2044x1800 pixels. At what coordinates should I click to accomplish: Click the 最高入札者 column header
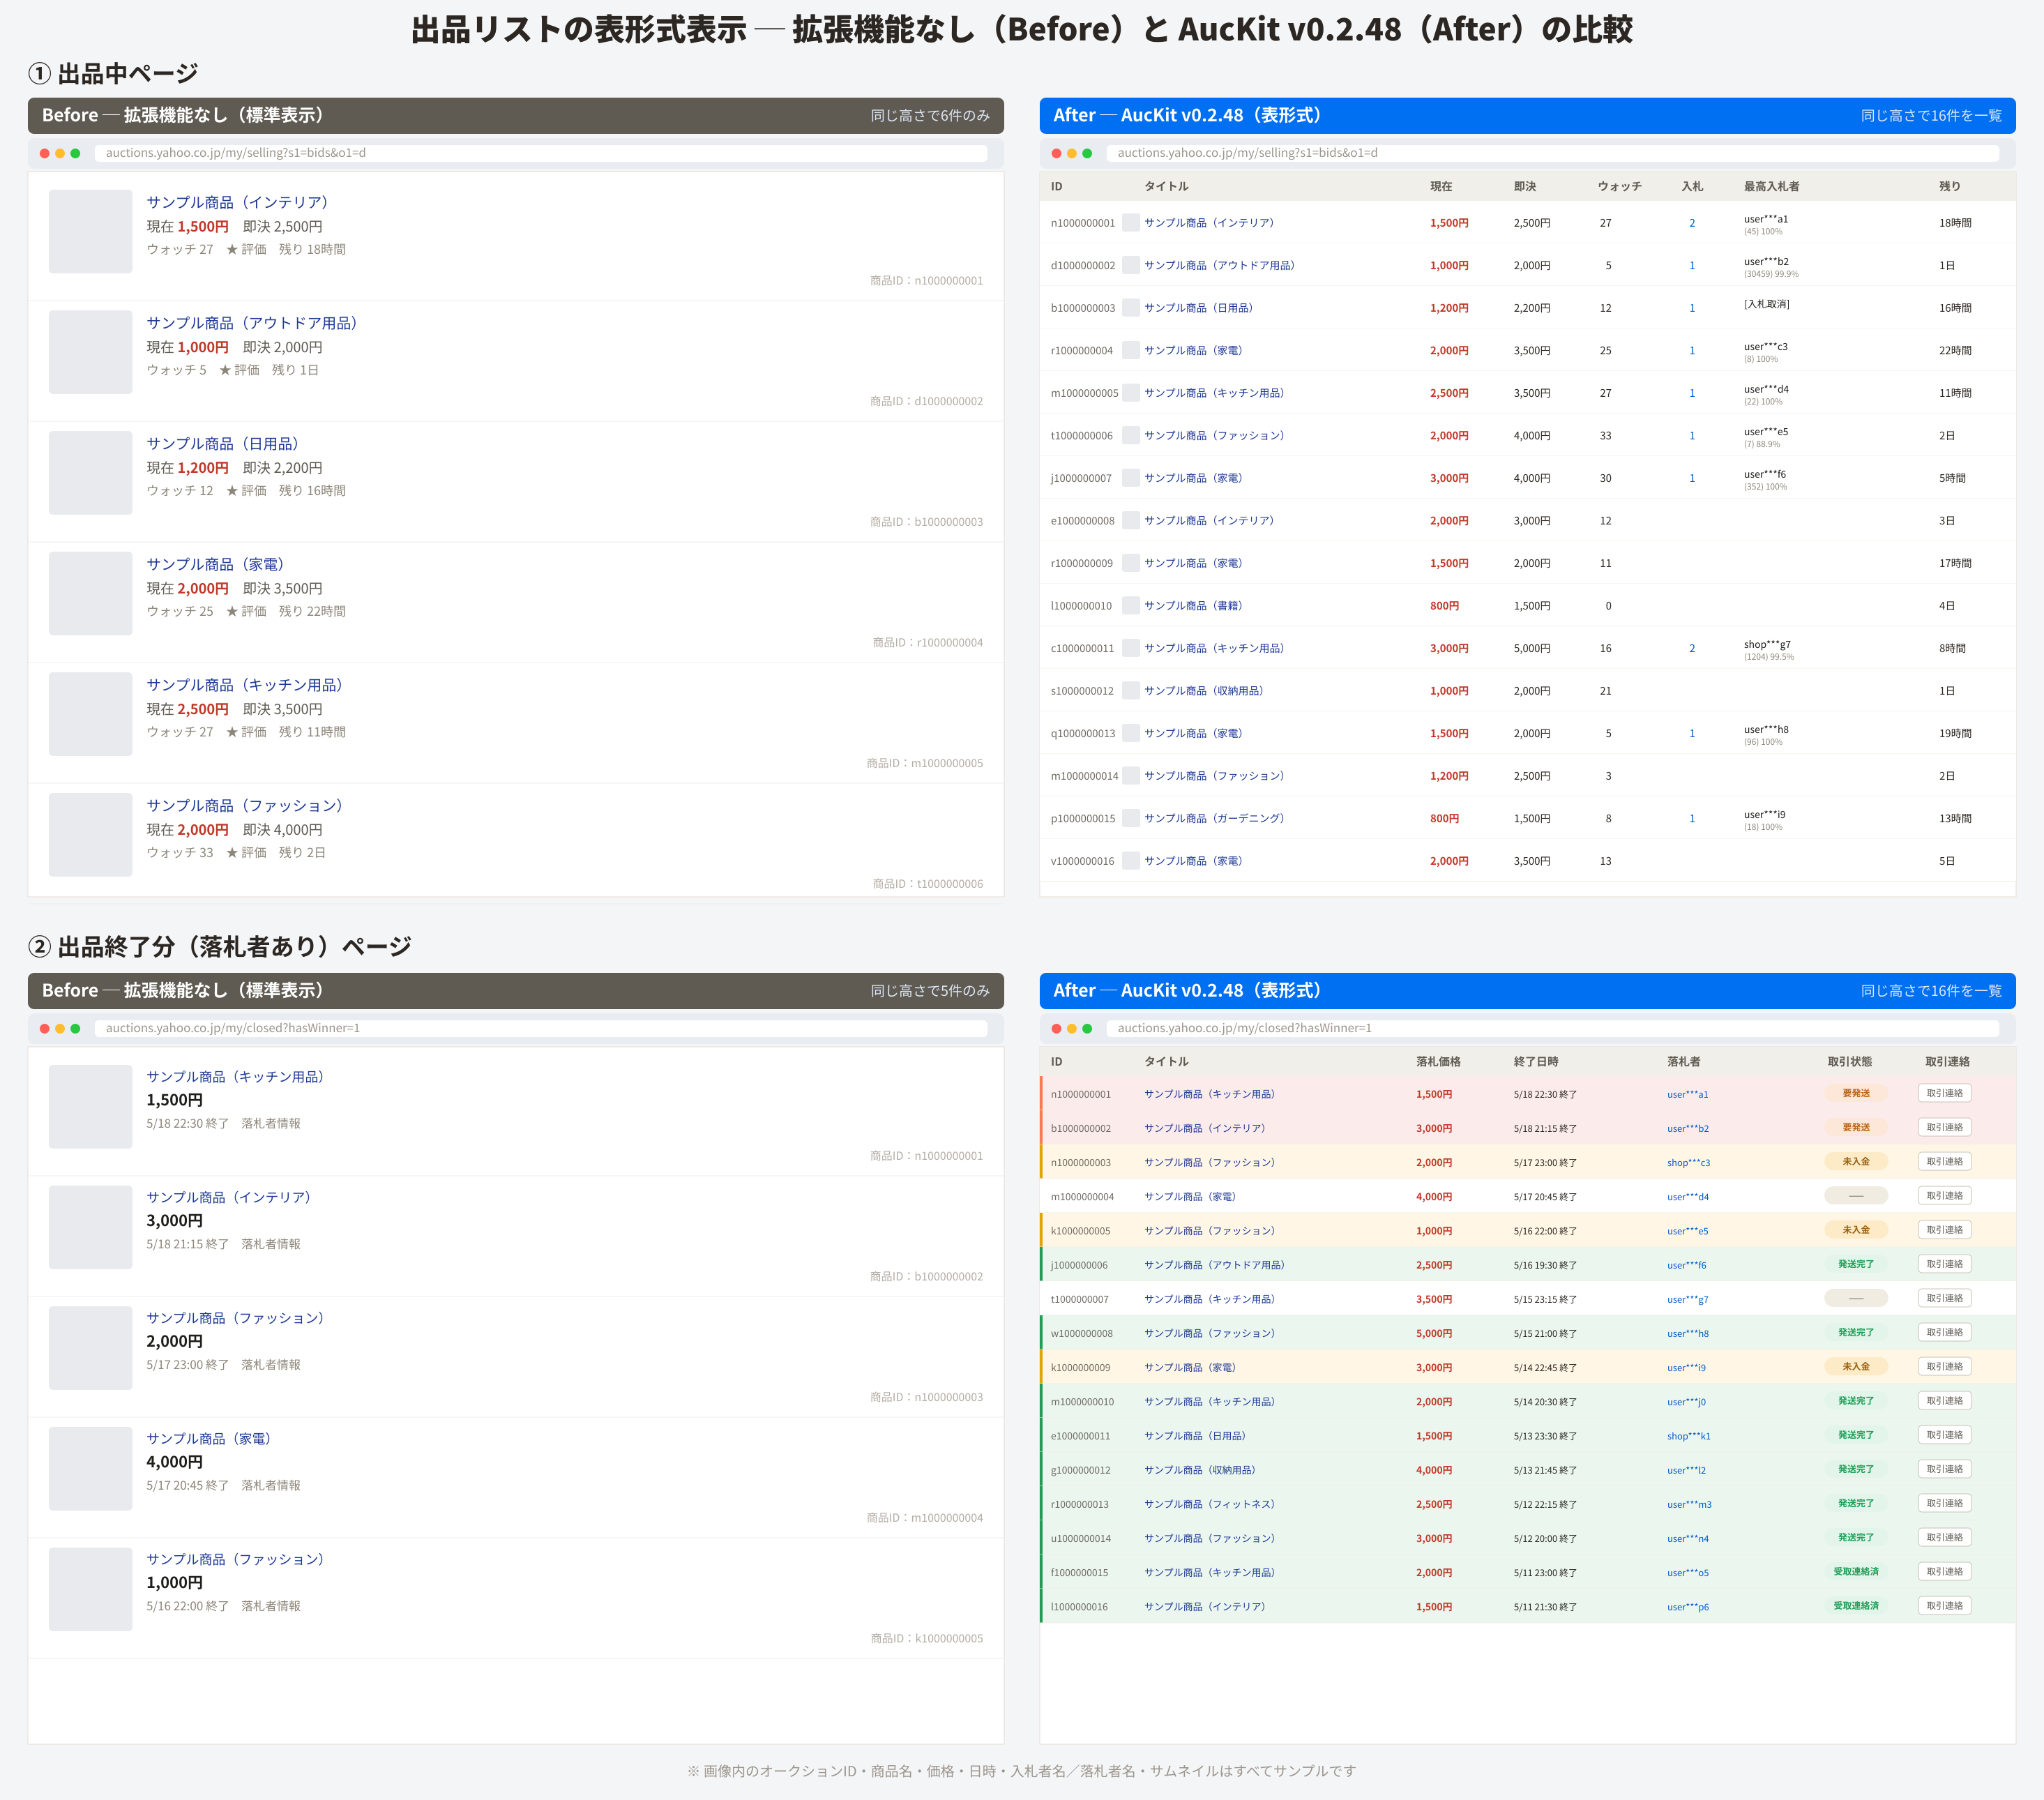pos(1771,186)
